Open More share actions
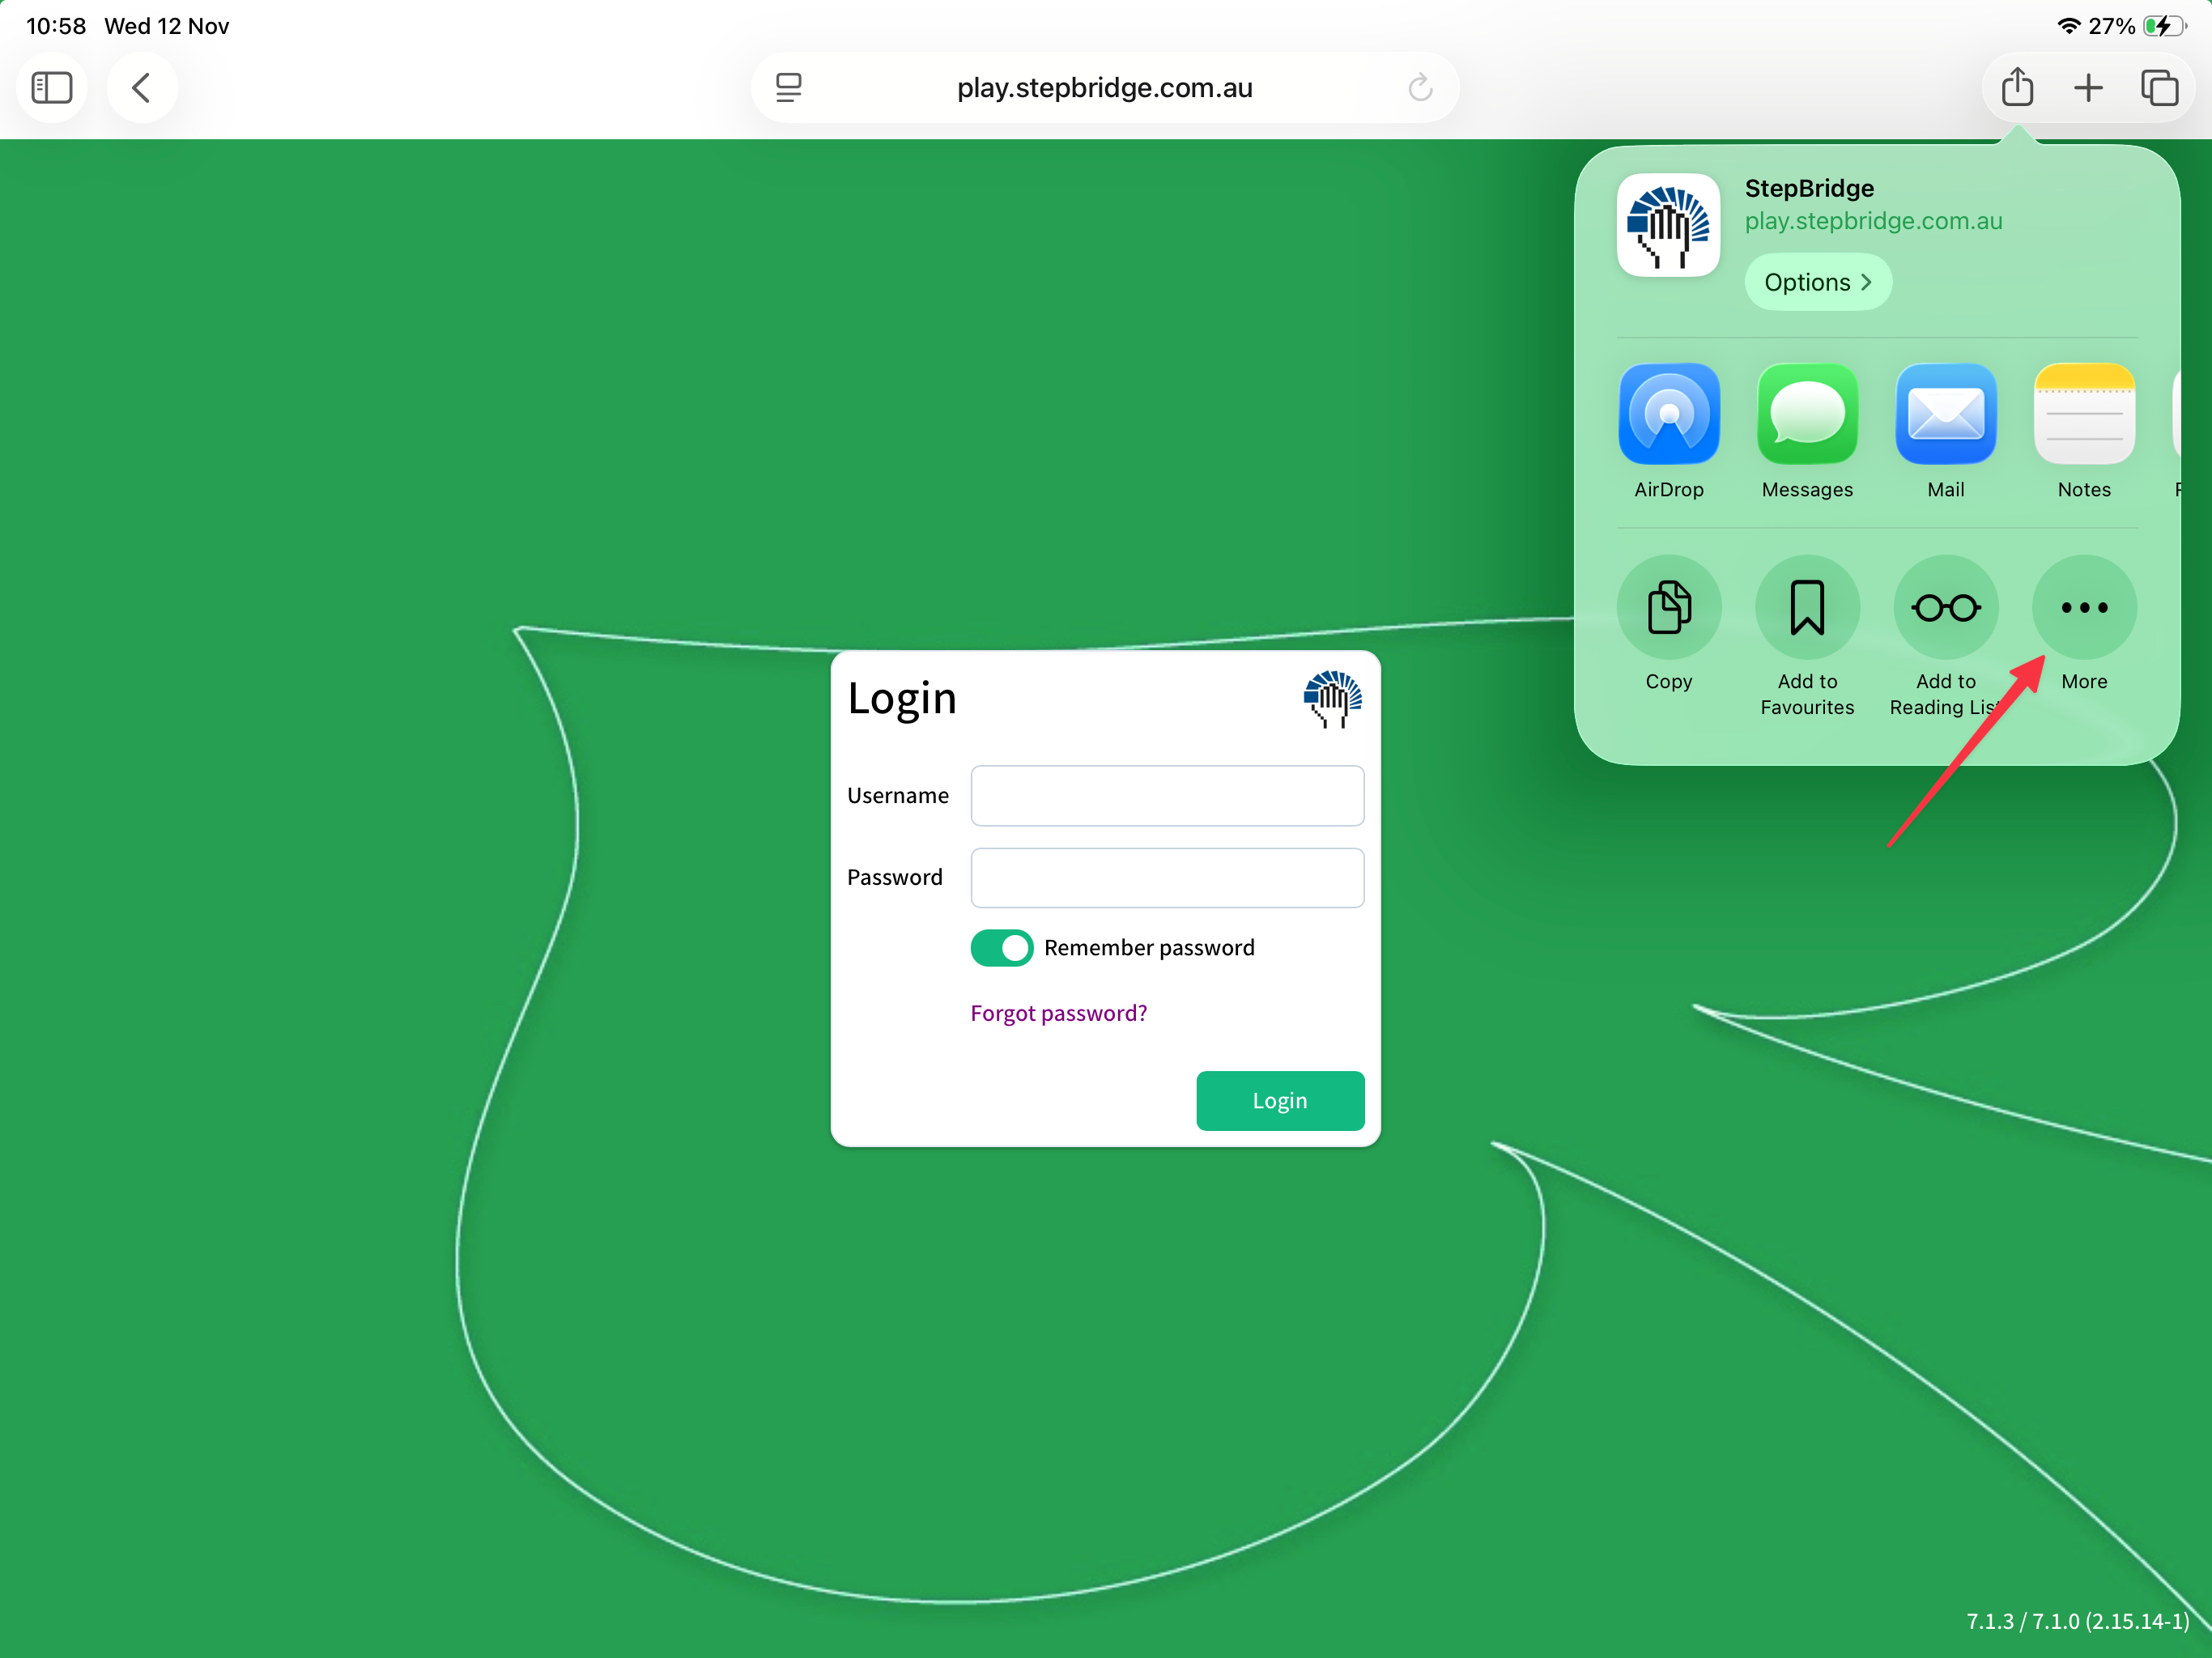Viewport: 2212px width, 1658px height. 2084,607
